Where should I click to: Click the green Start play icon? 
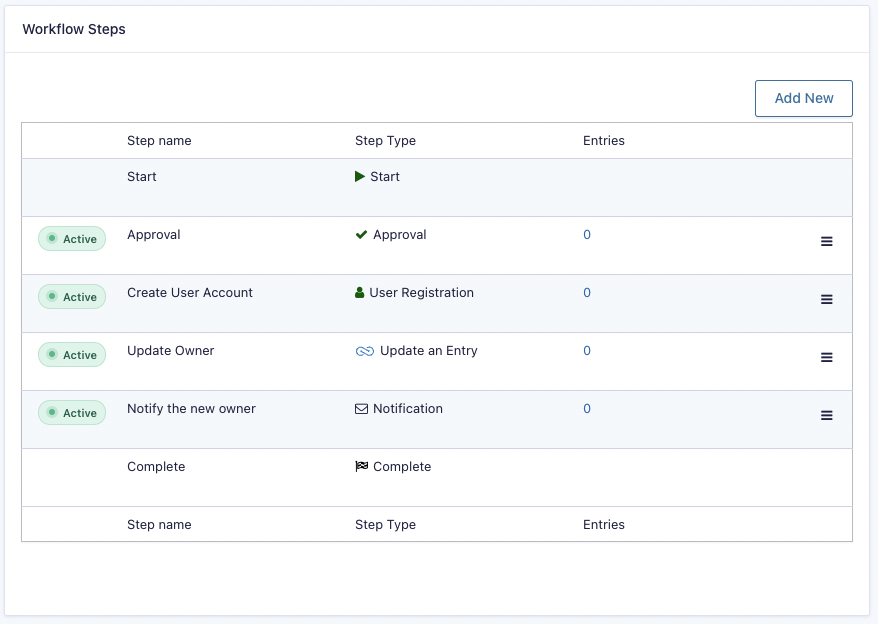click(x=360, y=177)
